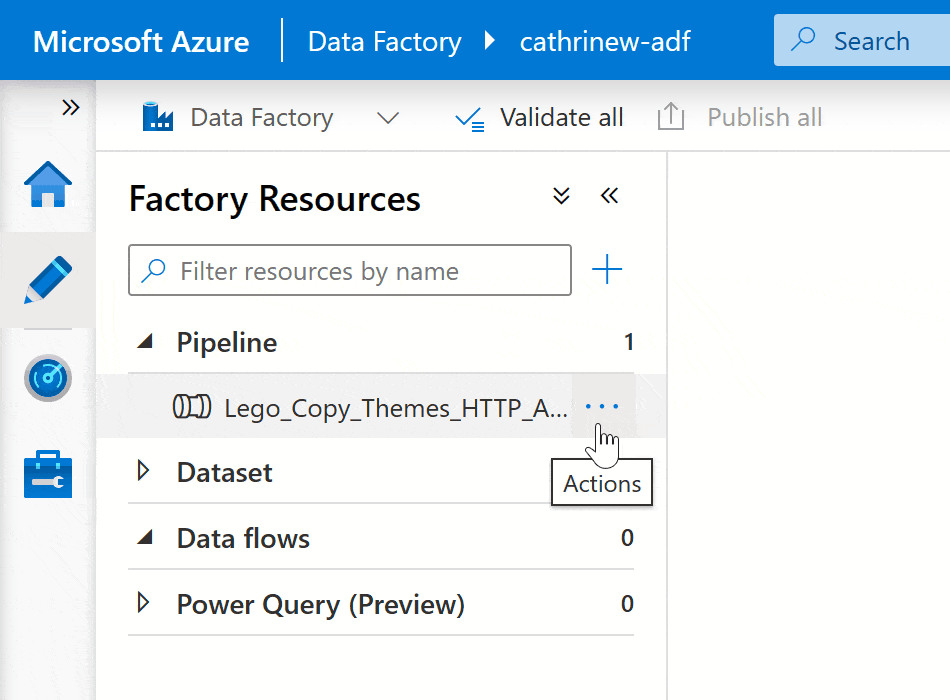Screen dimensions: 950x700
Task: Expand all resource groups with double chevron
Action: pos(562,195)
